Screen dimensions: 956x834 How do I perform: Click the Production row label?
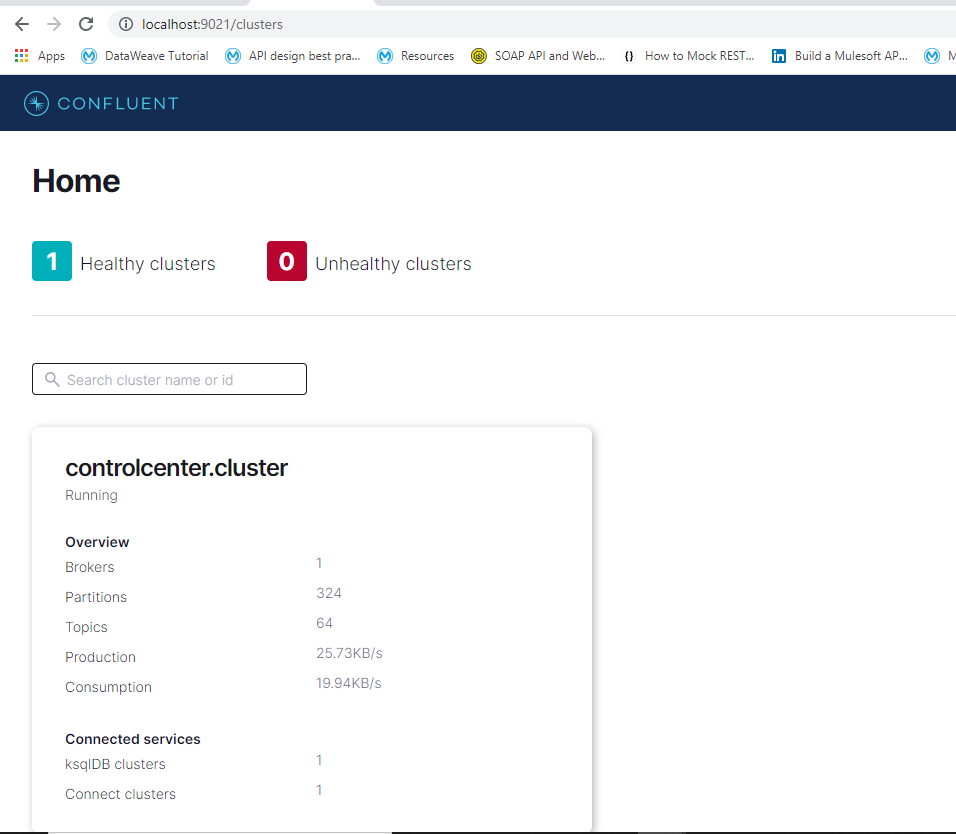click(x=101, y=657)
